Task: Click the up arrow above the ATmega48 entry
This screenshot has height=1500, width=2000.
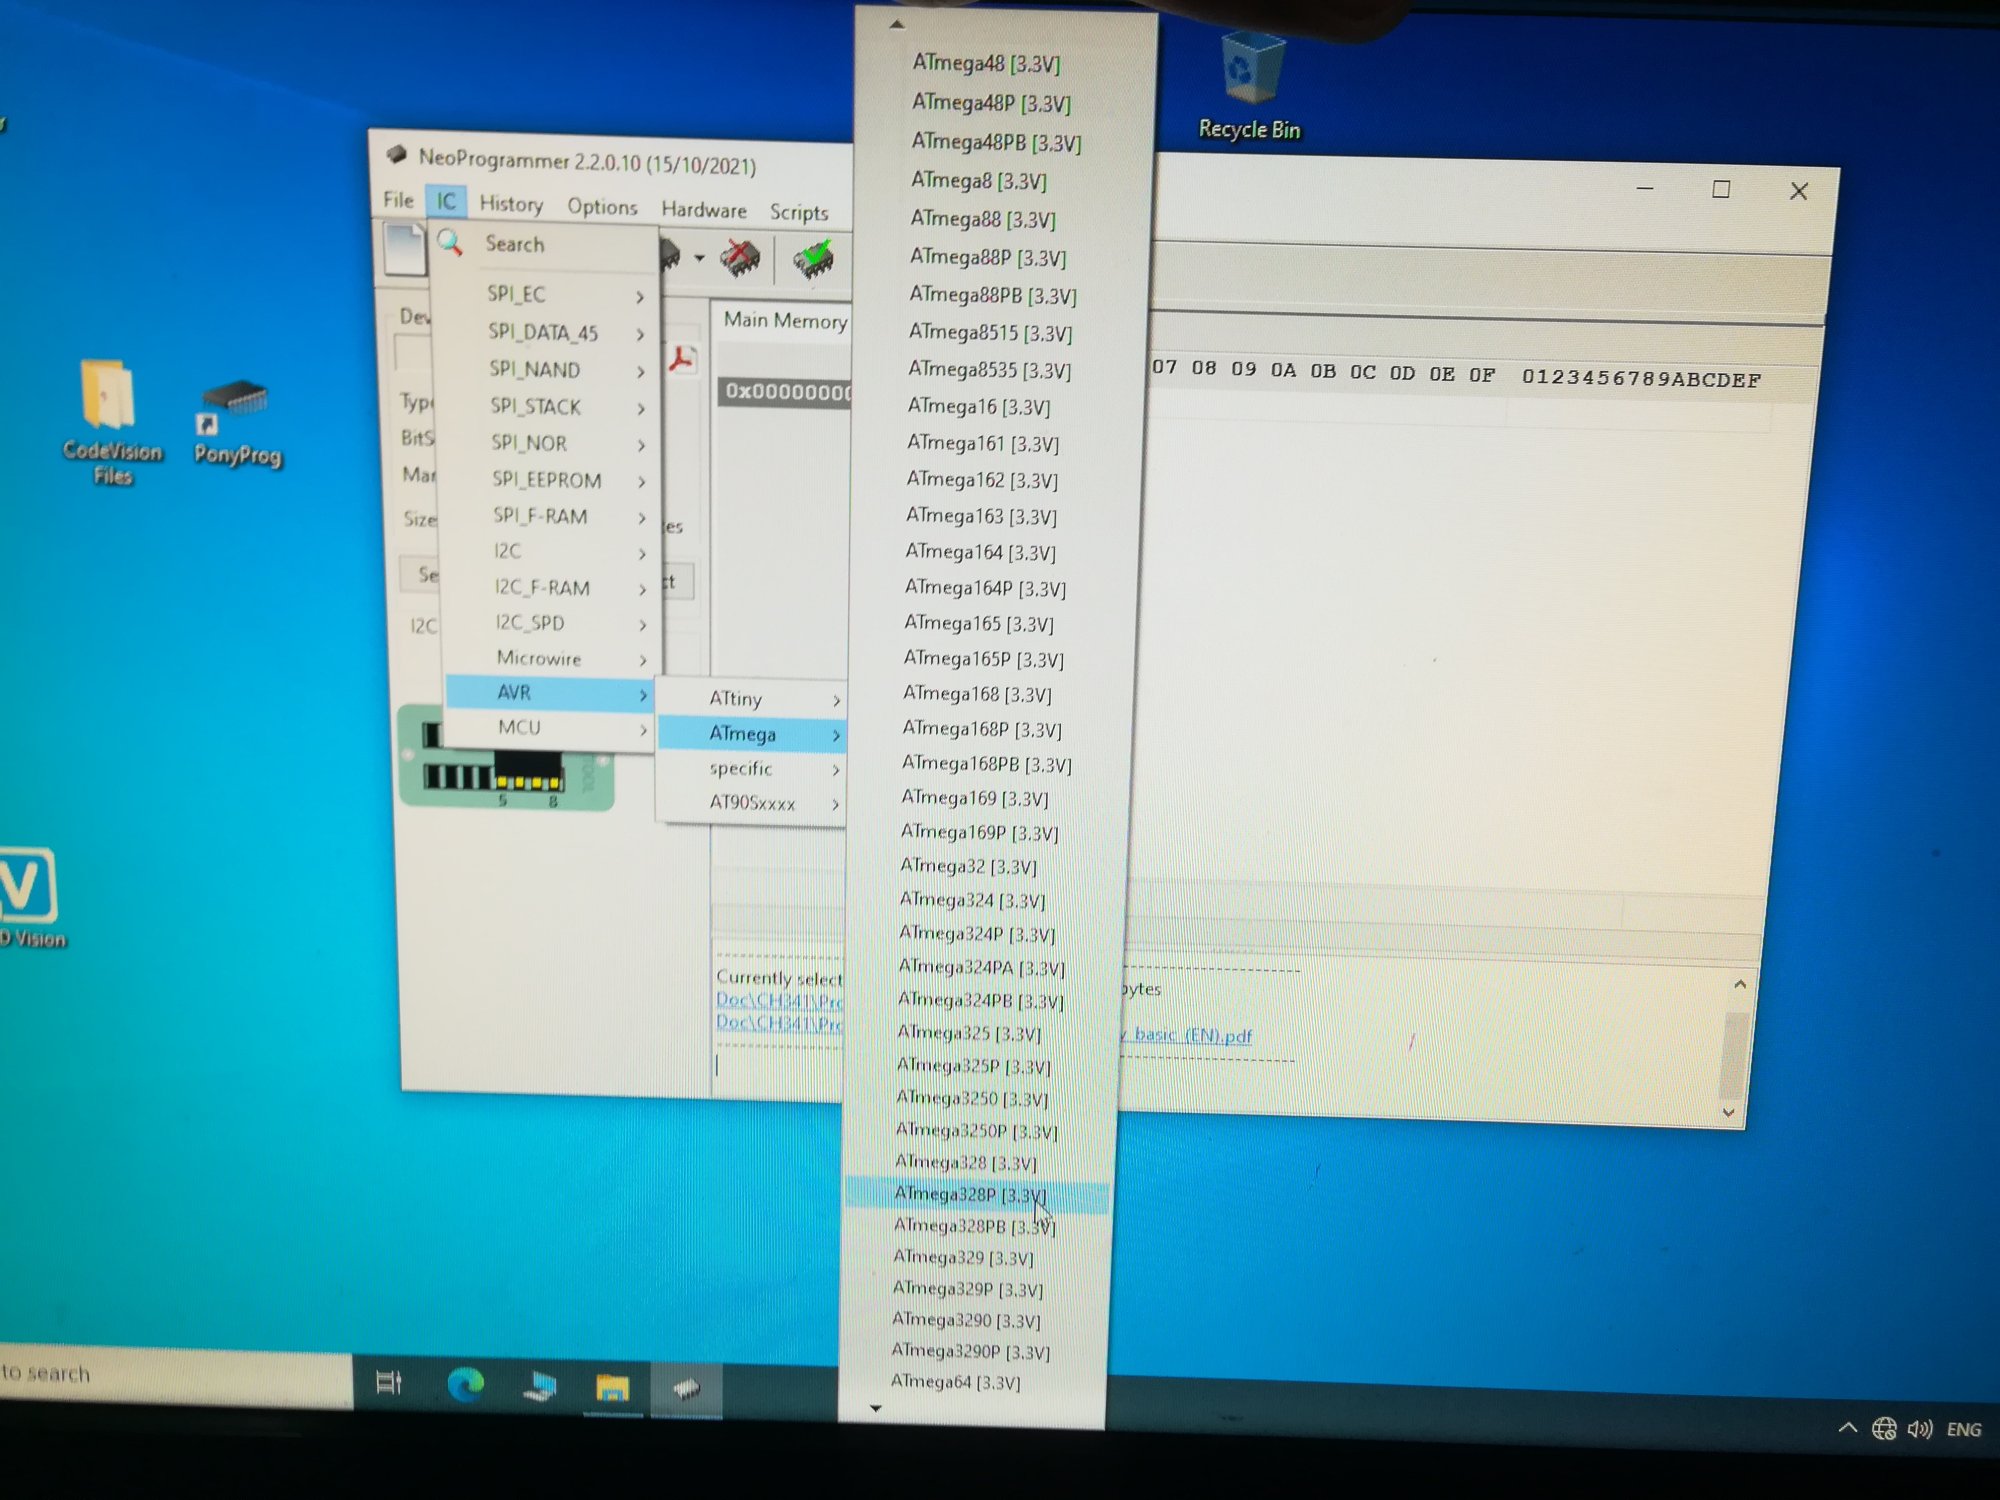Action: [896, 24]
